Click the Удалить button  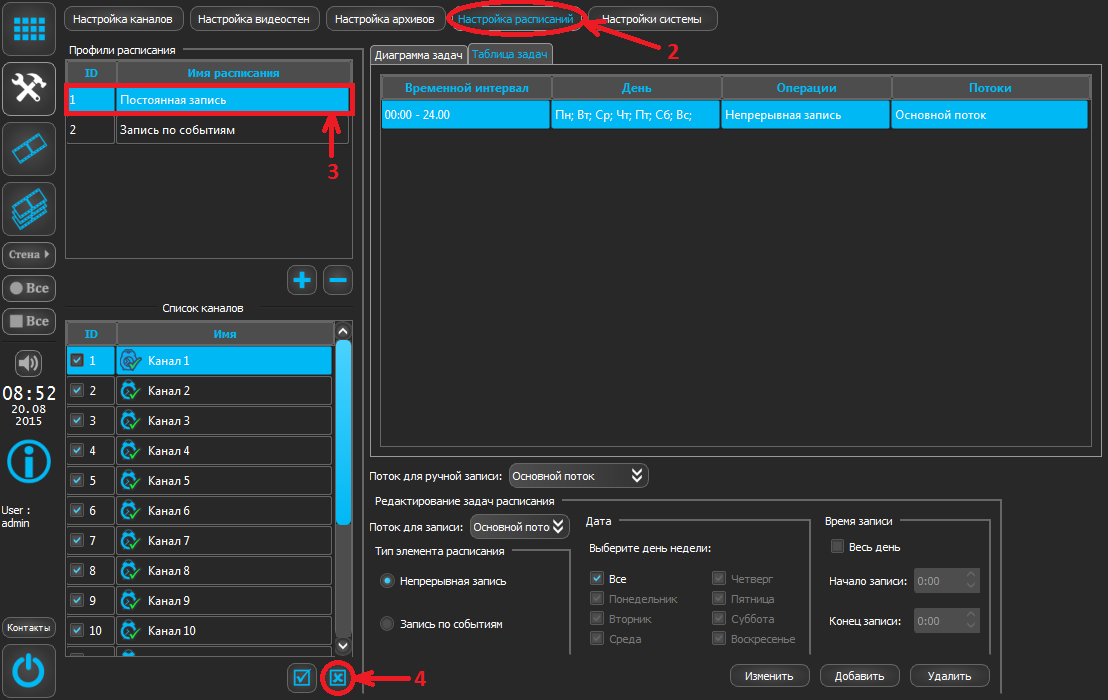tap(949, 676)
